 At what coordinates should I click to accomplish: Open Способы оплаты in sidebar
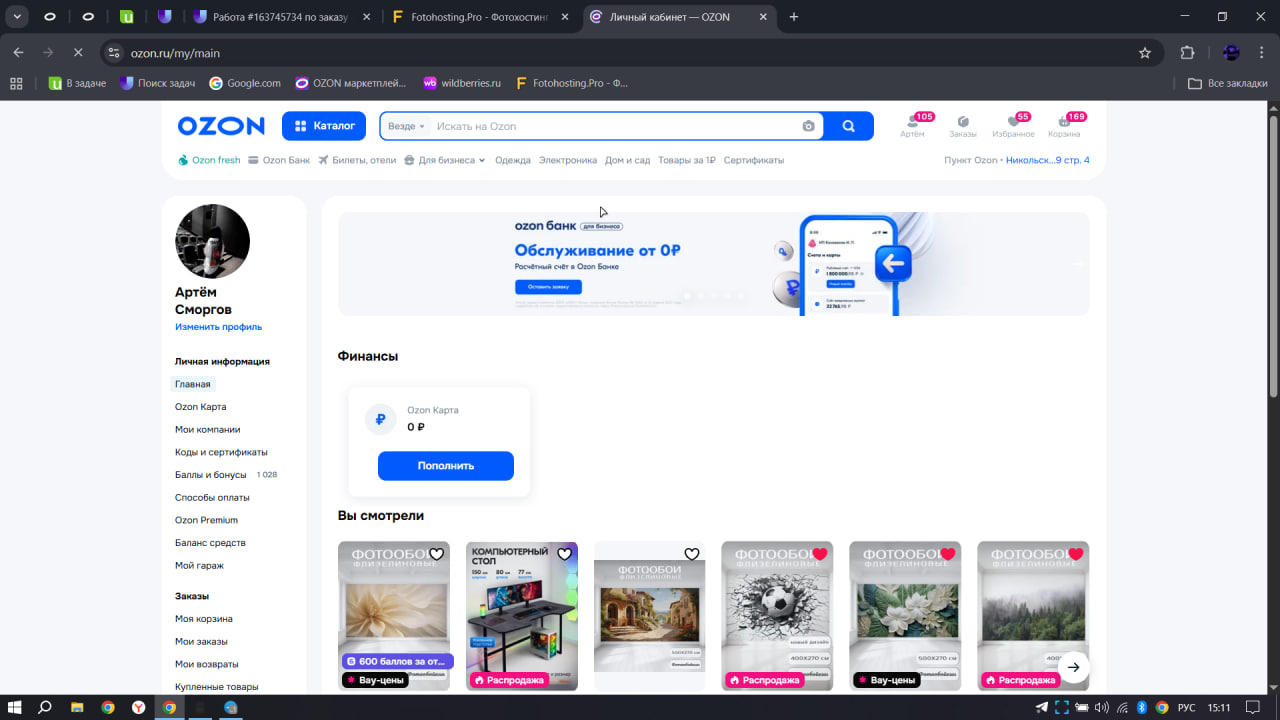click(x=212, y=497)
